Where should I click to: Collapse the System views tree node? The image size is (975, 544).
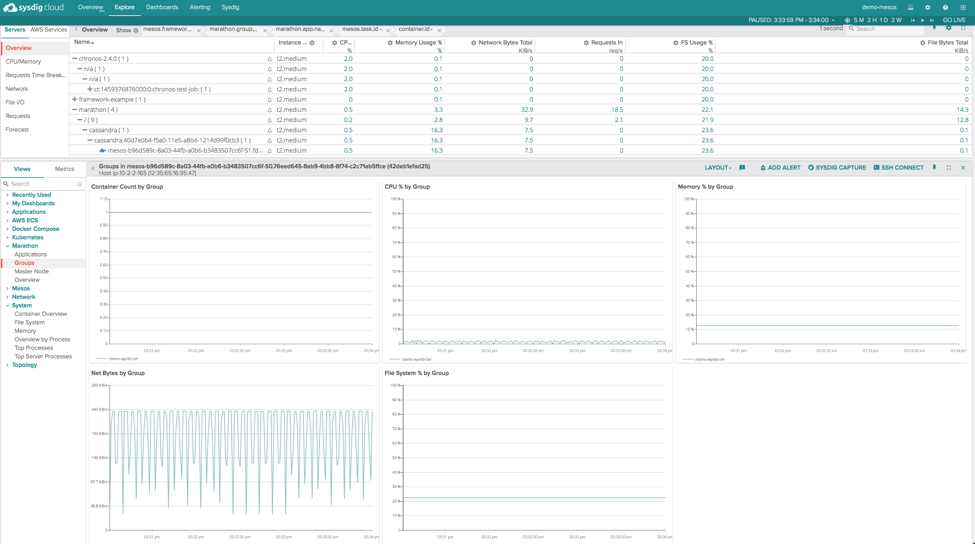(x=7, y=306)
